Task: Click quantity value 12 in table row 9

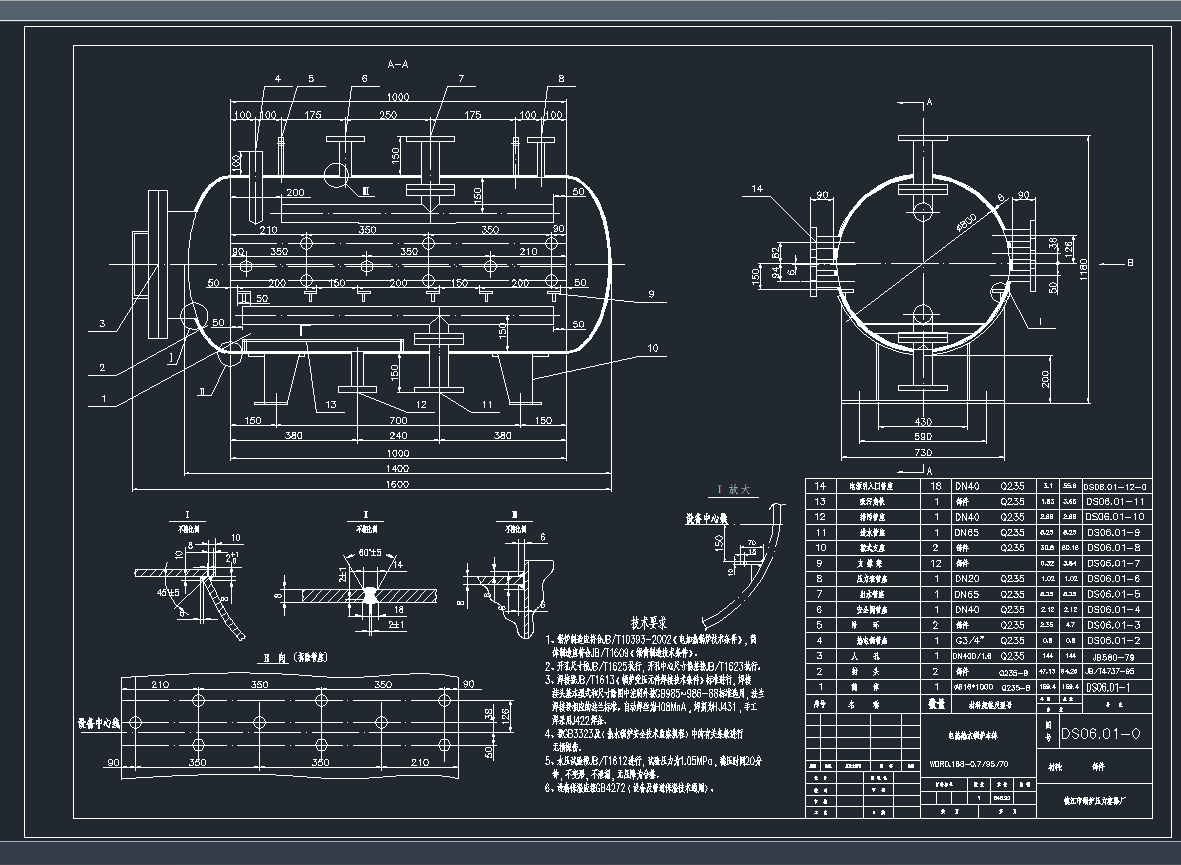Action: click(x=935, y=563)
